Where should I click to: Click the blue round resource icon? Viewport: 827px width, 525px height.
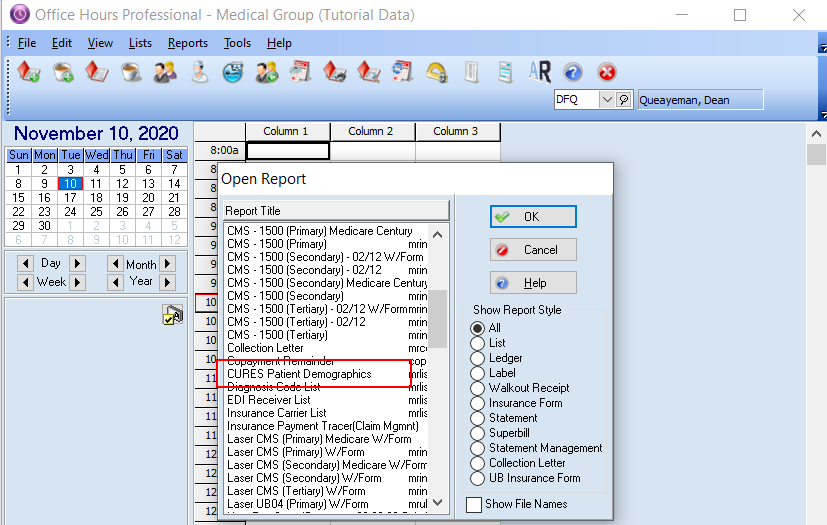point(233,72)
